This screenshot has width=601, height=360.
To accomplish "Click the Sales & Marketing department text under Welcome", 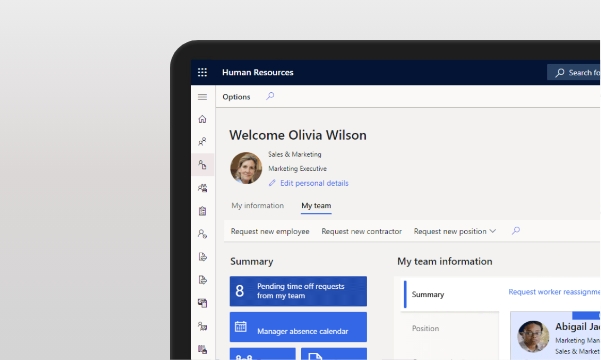I will click(x=295, y=154).
